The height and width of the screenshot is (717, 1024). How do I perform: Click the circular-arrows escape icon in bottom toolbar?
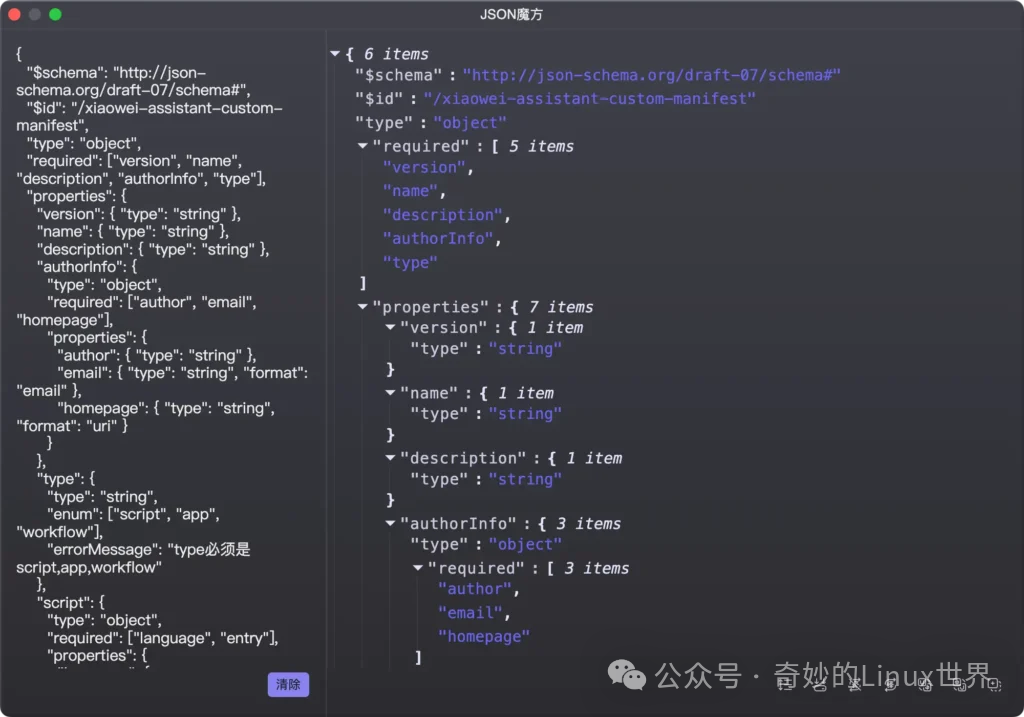890,684
